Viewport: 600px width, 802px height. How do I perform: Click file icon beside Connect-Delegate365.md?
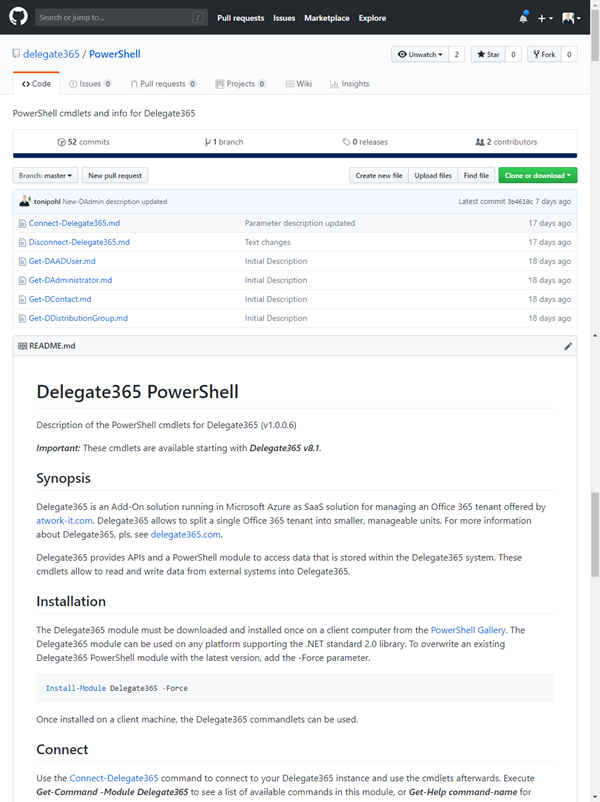pos(22,224)
